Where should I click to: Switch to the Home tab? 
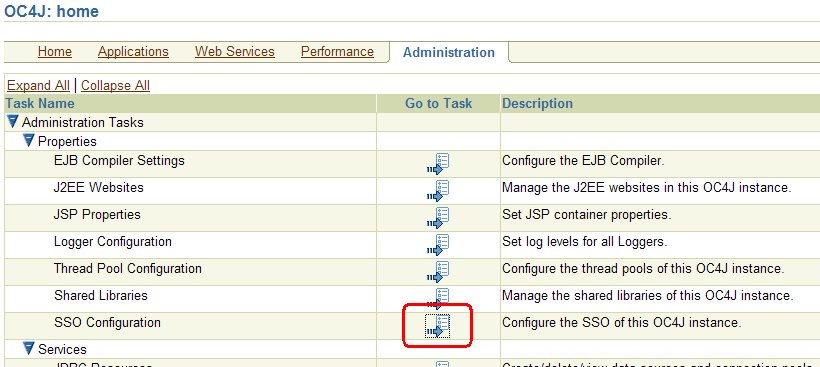click(55, 52)
